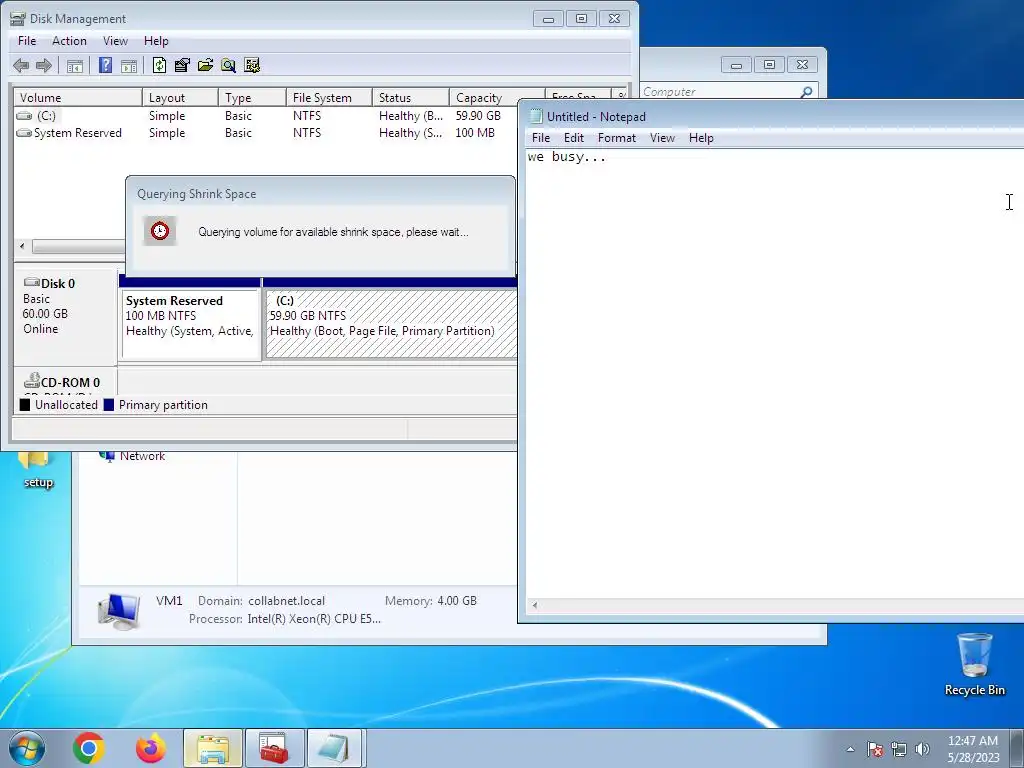The height and width of the screenshot is (768, 1024).
Task: Open the Windows Start orb
Action: coord(27,748)
